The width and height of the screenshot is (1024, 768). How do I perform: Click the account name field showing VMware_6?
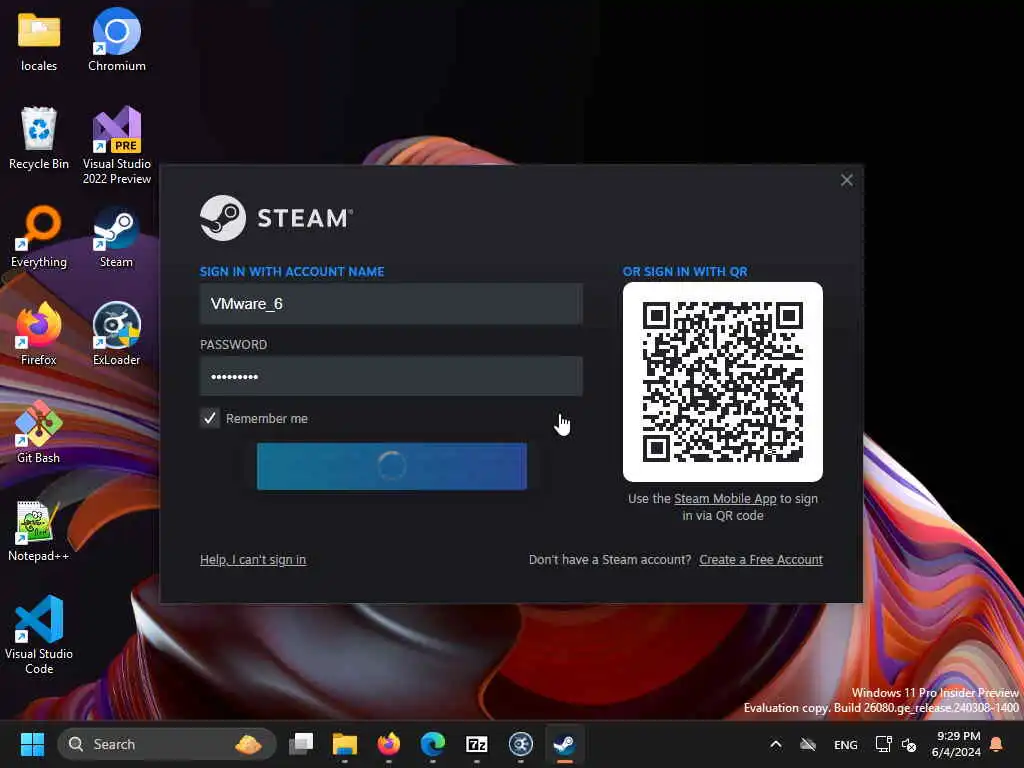point(391,304)
